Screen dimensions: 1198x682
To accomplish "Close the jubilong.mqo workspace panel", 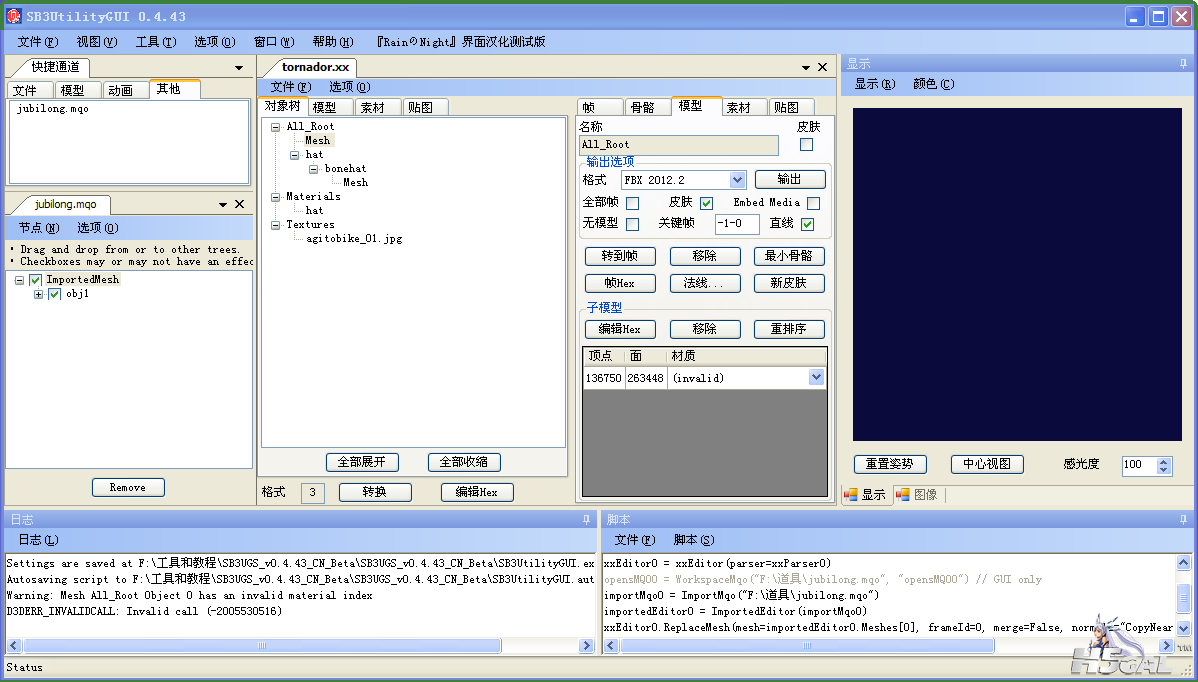I will [x=239, y=204].
